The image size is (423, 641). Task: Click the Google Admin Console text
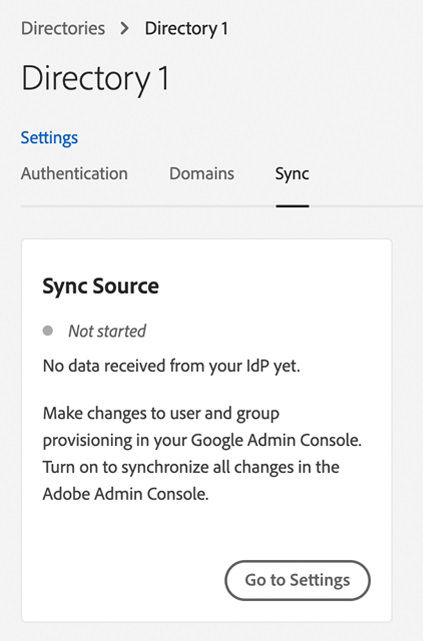click(276, 440)
